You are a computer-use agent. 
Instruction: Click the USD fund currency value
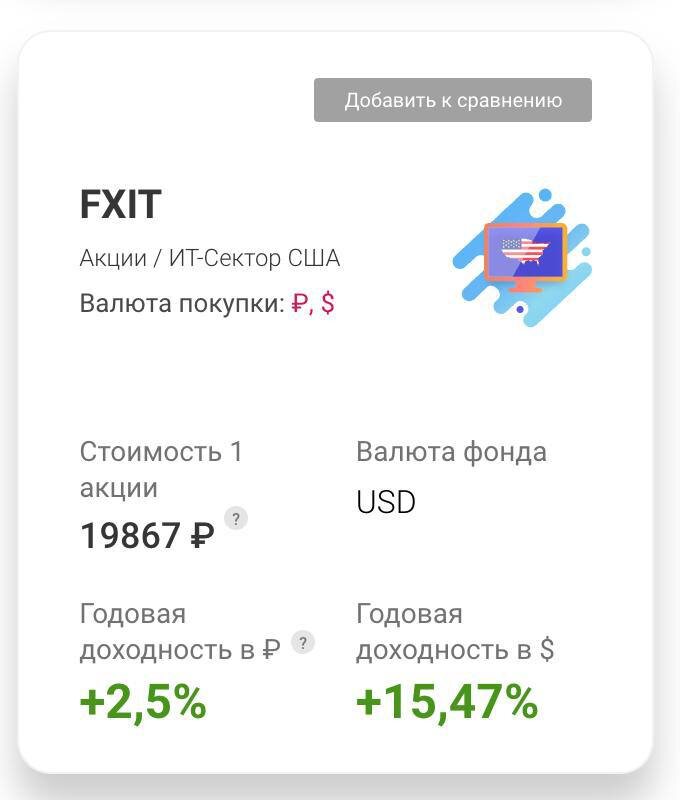click(x=385, y=502)
